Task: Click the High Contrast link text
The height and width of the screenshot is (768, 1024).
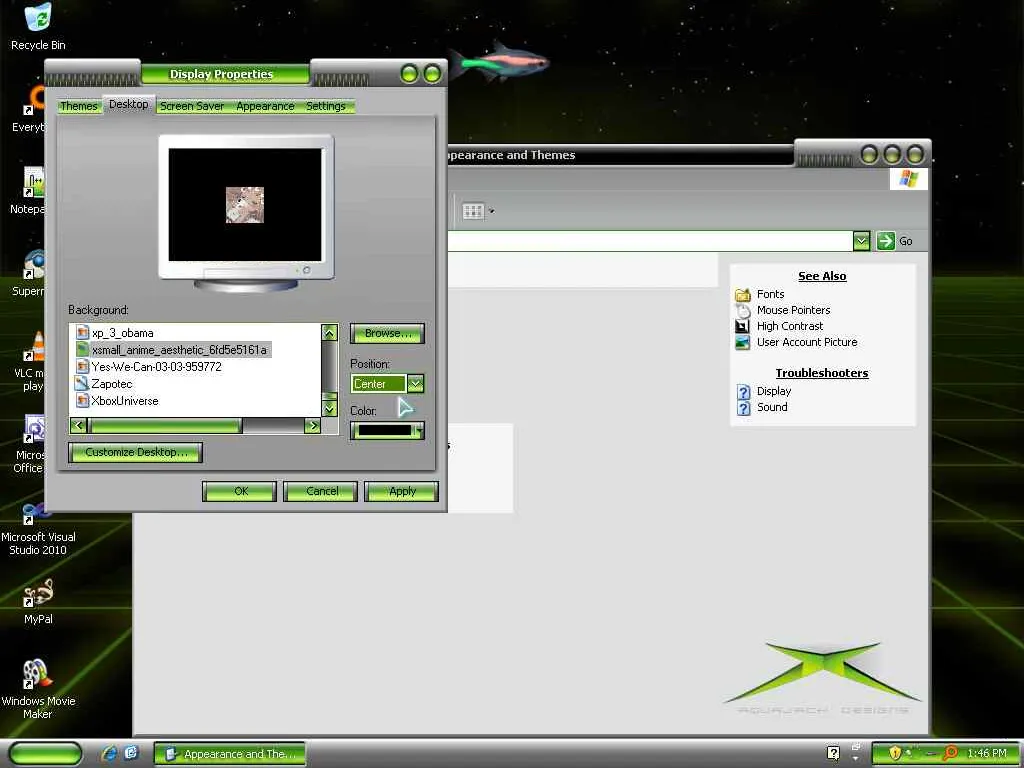Action: (x=790, y=326)
